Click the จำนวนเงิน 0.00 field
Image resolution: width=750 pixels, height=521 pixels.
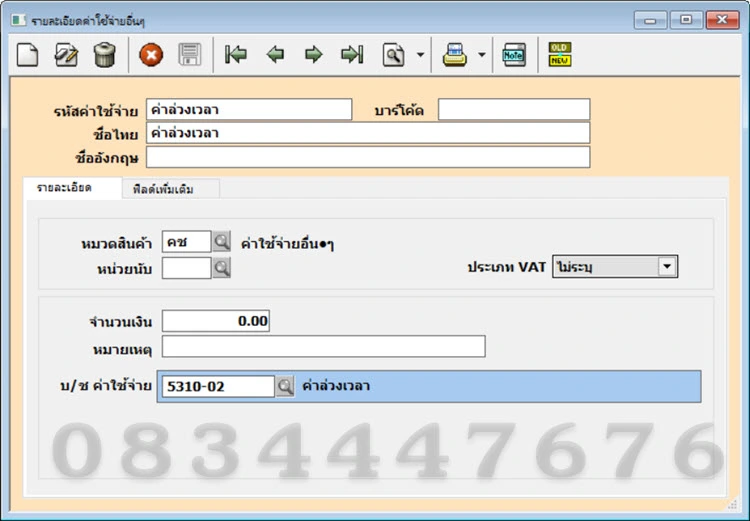216,321
